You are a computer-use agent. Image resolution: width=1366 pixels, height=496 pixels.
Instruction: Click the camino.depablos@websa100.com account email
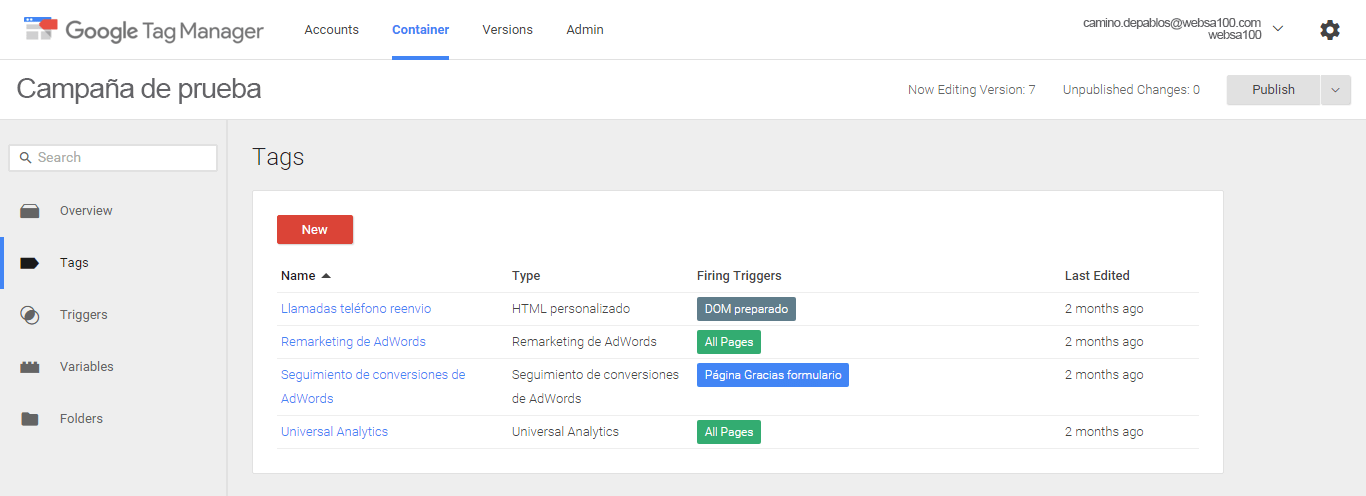click(1172, 23)
